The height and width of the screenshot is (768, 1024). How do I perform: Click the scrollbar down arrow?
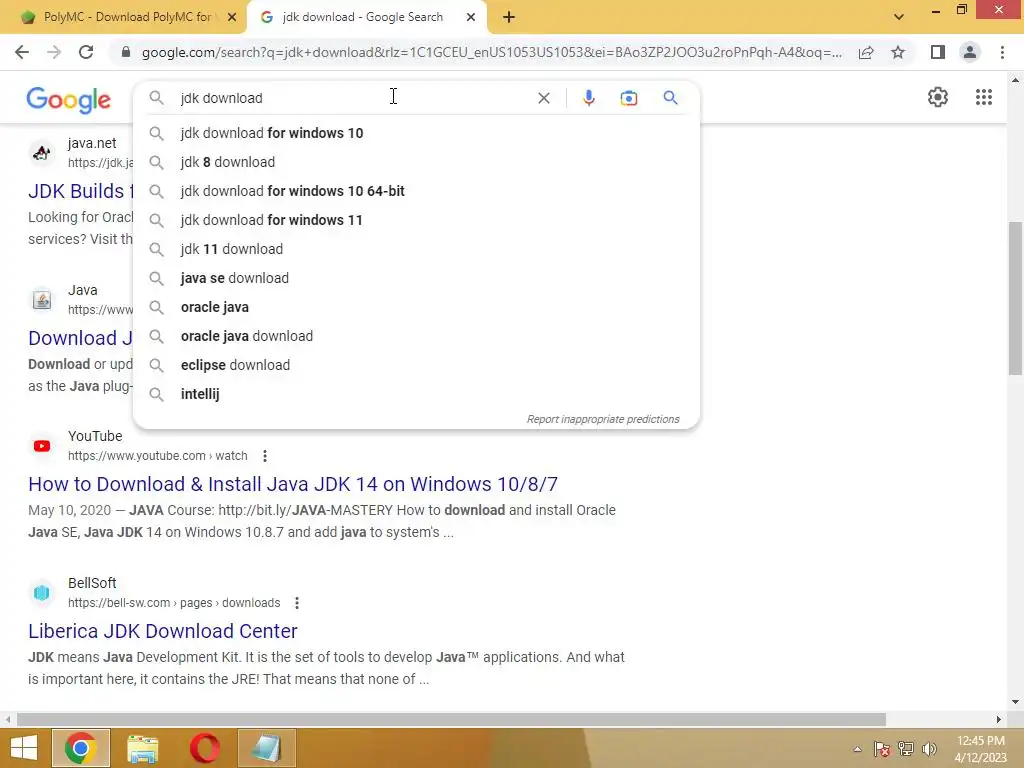pyautogui.click(x=1015, y=702)
